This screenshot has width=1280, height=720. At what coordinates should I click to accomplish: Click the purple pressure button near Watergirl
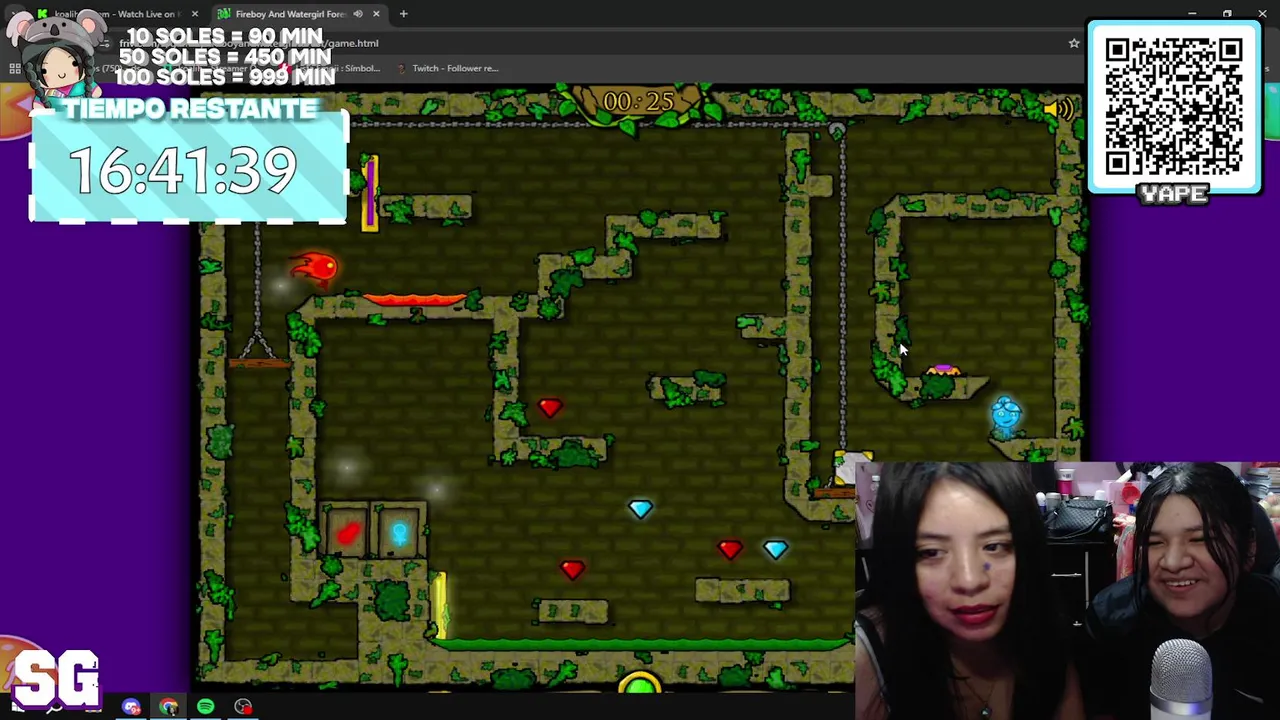pyautogui.click(x=942, y=371)
